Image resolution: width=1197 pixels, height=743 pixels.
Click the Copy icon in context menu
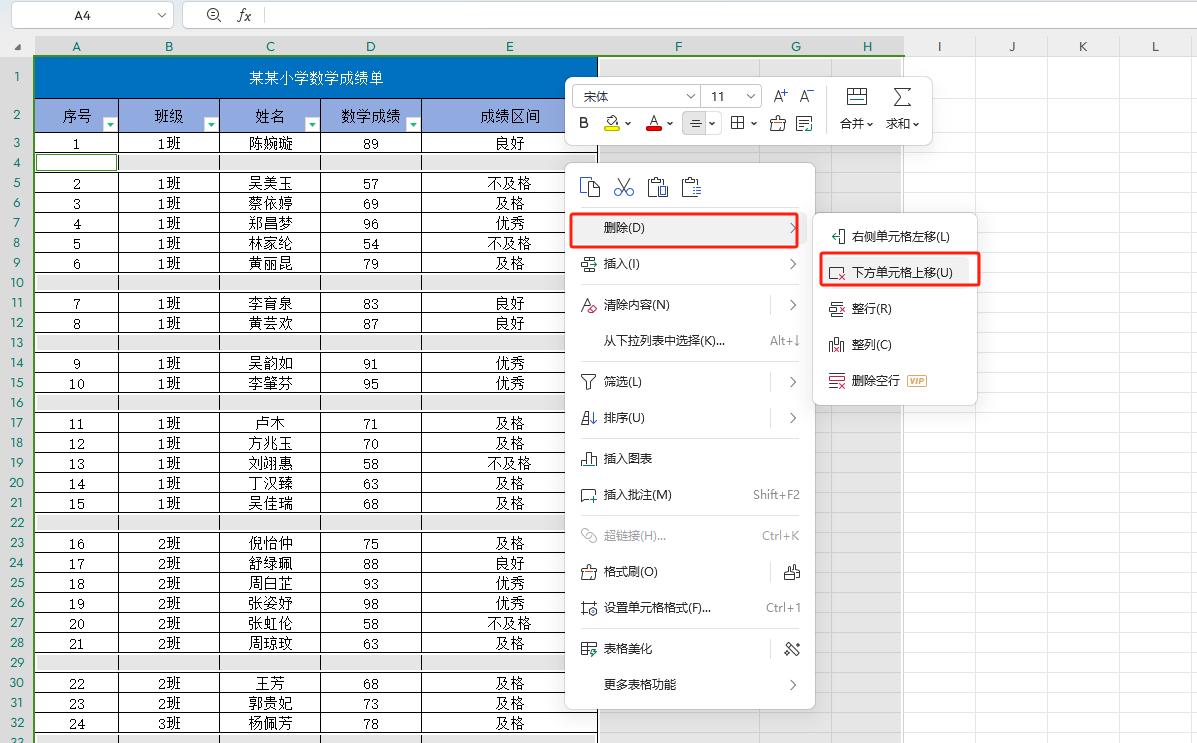[x=589, y=187]
